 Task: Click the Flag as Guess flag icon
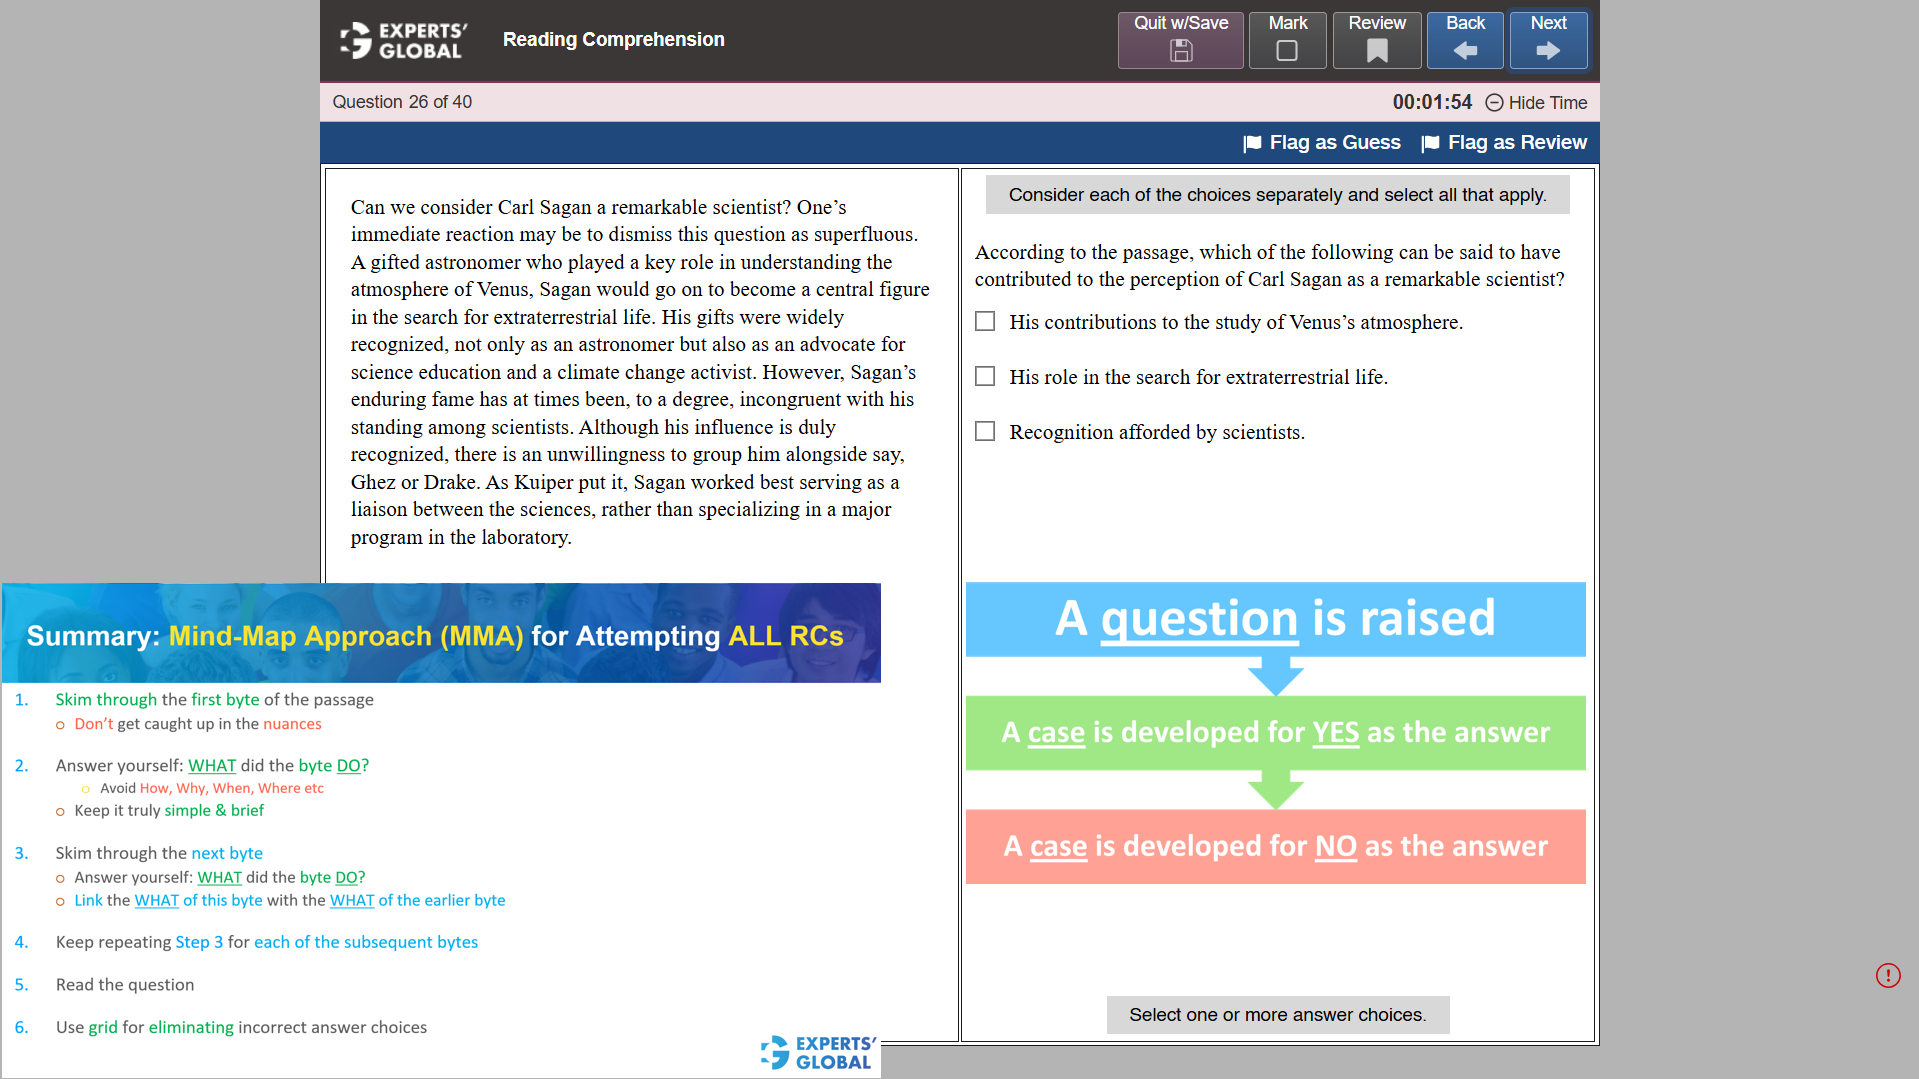point(1253,142)
